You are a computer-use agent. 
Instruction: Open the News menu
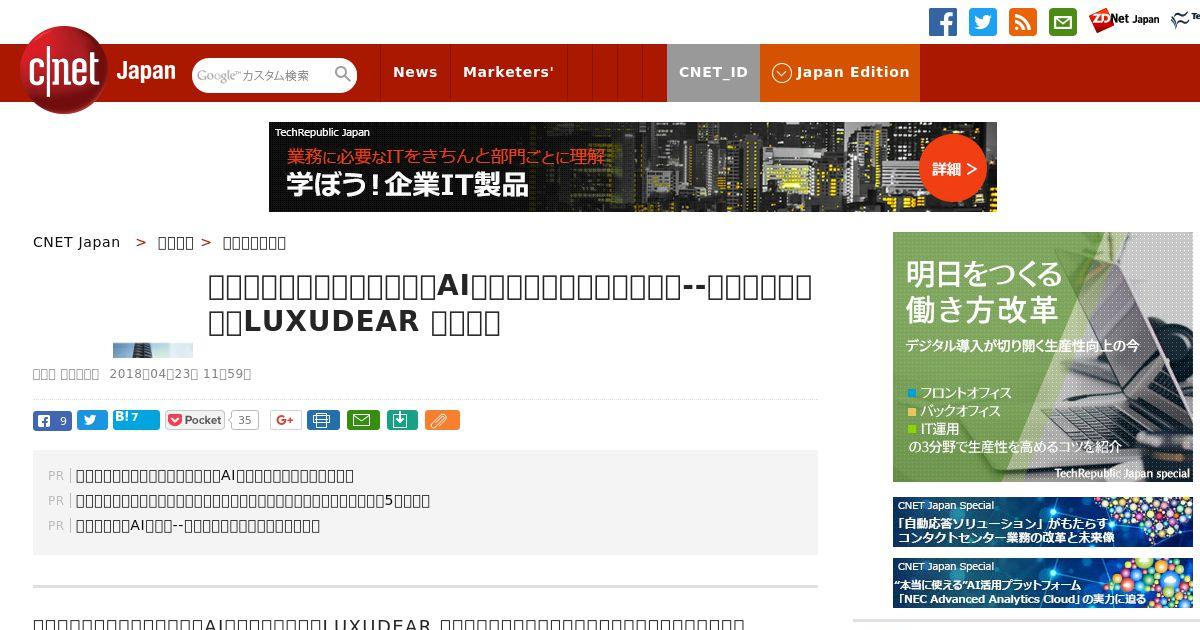(x=415, y=72)
